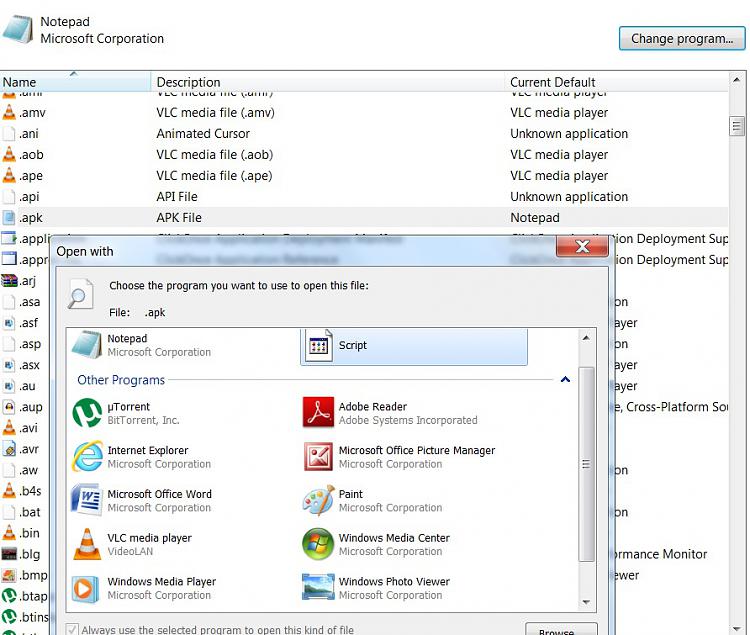Choose the Windows Media Center icon
Viewport: 750px width, 635px height.
click(318, 544)
